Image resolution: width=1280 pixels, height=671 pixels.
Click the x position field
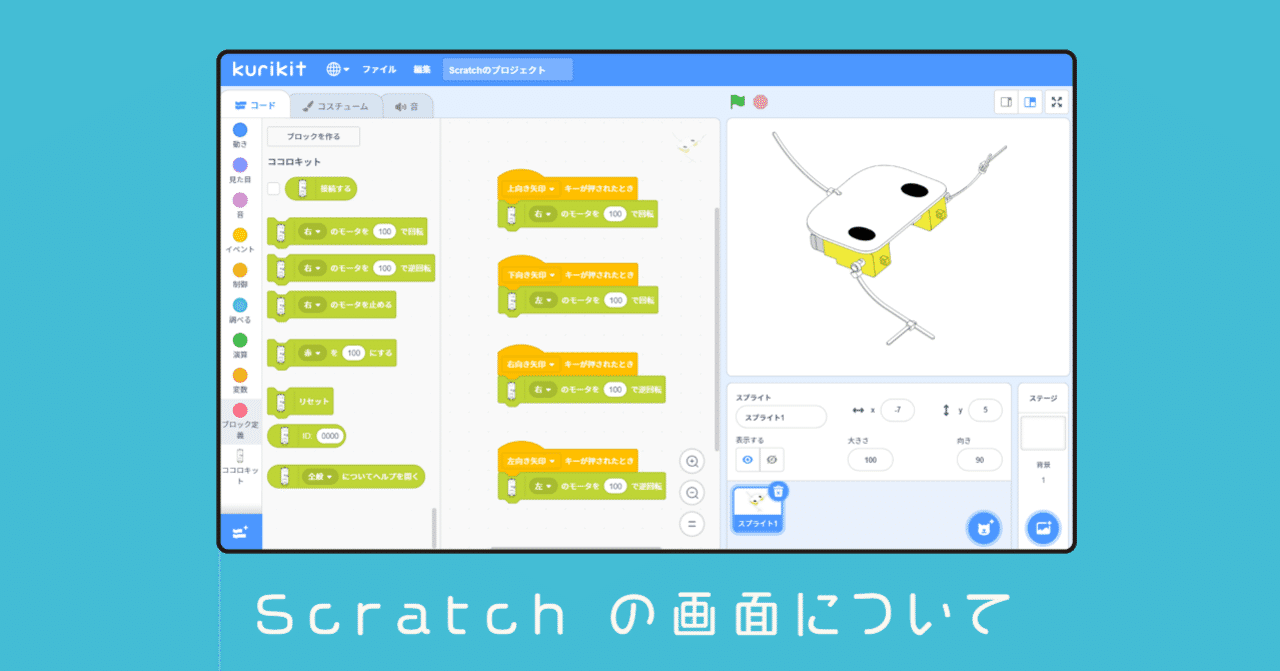(x=897, y=410)
